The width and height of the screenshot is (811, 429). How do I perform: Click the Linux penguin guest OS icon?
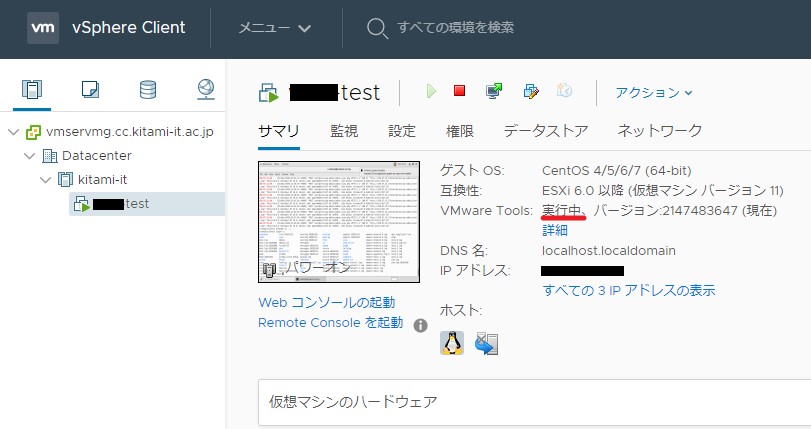(x=452, y=343)
